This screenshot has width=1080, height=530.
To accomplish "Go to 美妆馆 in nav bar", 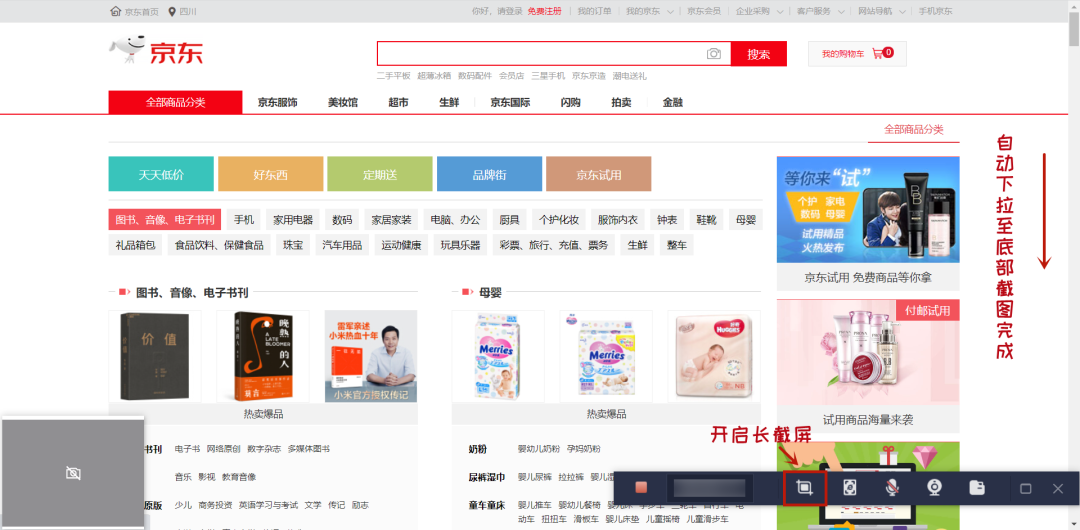I will coord(342,103).
